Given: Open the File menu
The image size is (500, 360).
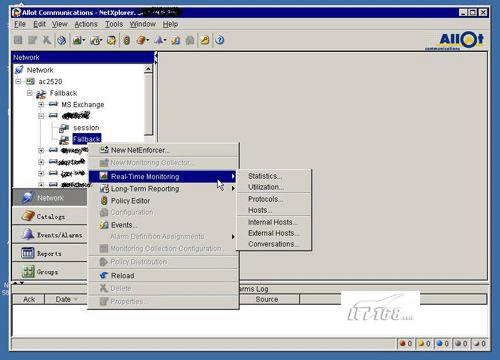Looking at the screenshot, I should pos(20,24).
